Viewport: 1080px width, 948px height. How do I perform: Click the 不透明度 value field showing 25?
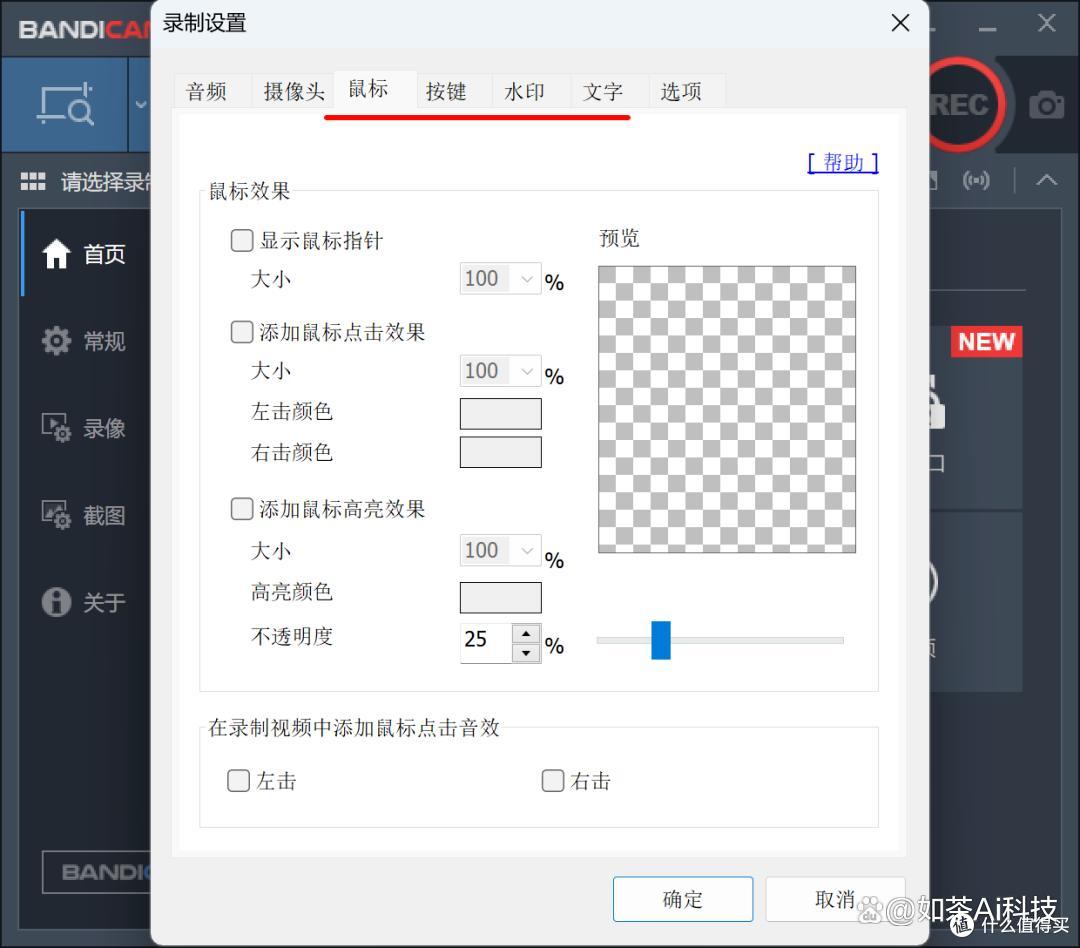pyautogui.click(x=486, y=643)
